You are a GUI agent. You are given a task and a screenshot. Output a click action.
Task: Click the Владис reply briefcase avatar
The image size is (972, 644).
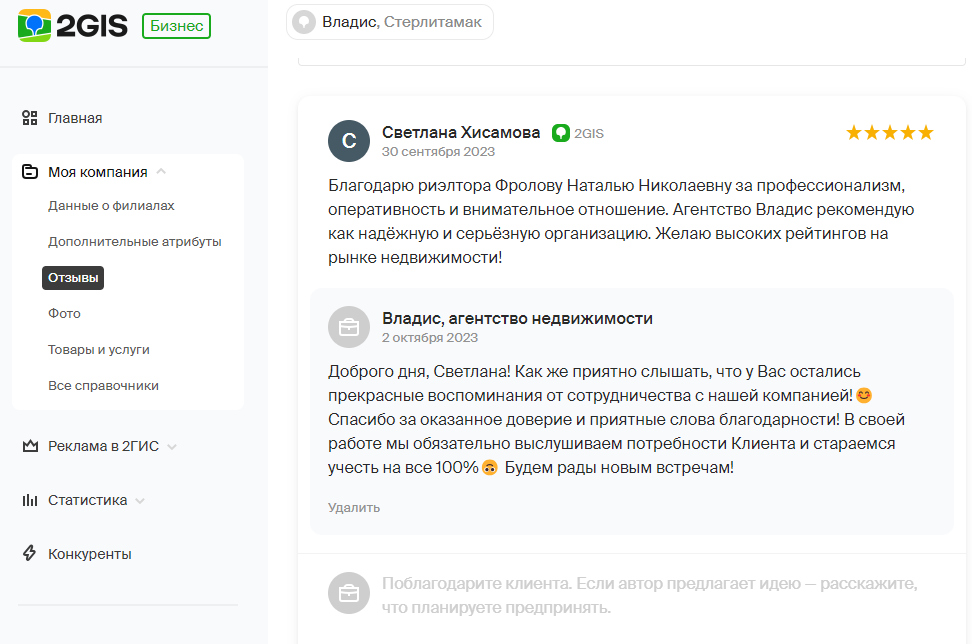coord(349,327)
